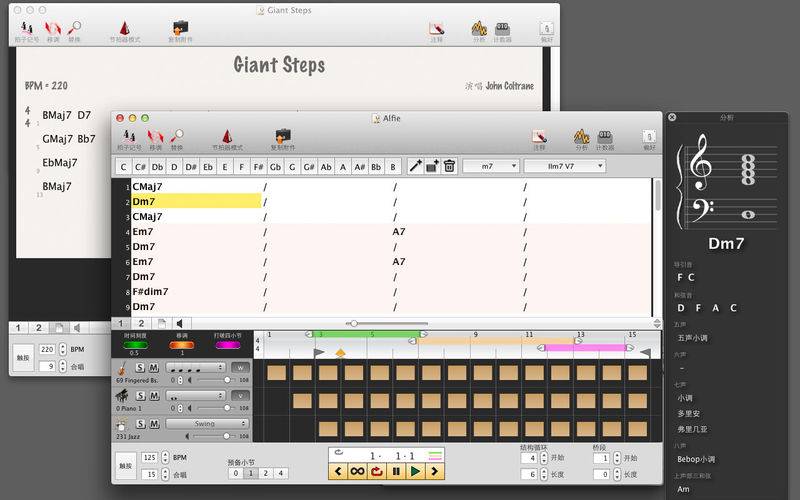Click the transpose icon in Alfie toolbar
This screenshot has width=800, height=500.
point(155,137)
